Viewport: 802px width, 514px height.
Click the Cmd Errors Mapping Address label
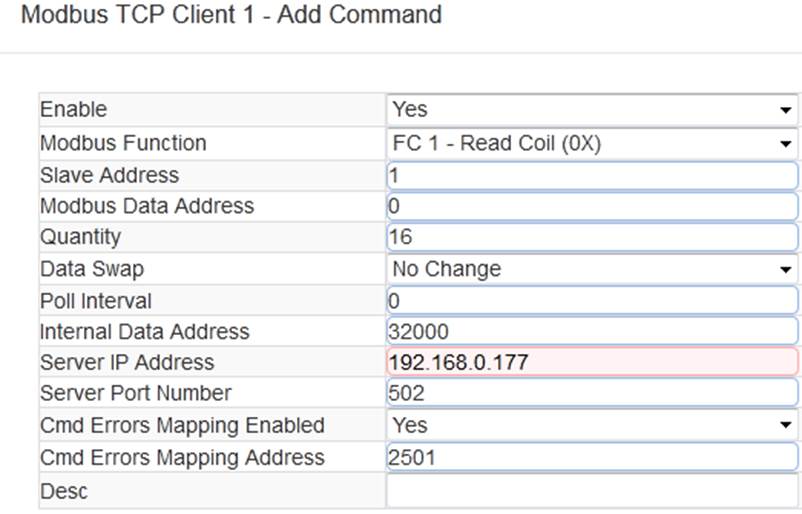tap(183, 457)
